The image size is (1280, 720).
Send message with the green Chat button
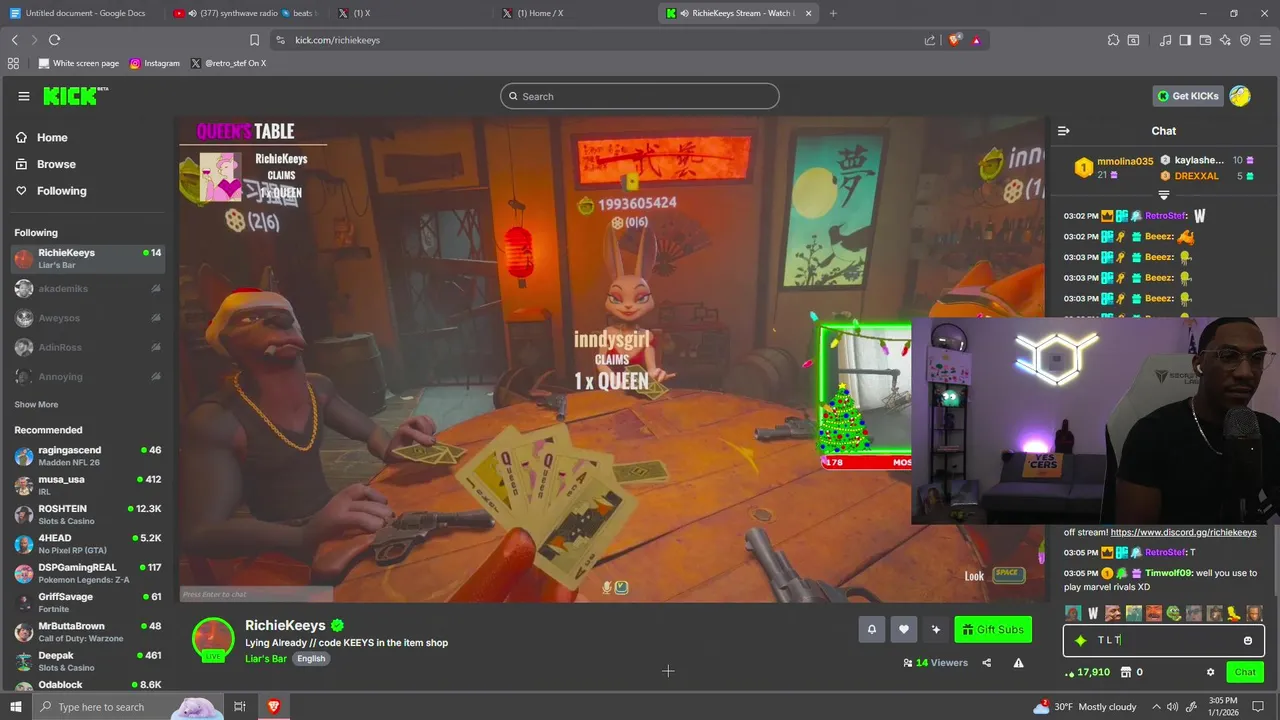tap(1245, 672)
